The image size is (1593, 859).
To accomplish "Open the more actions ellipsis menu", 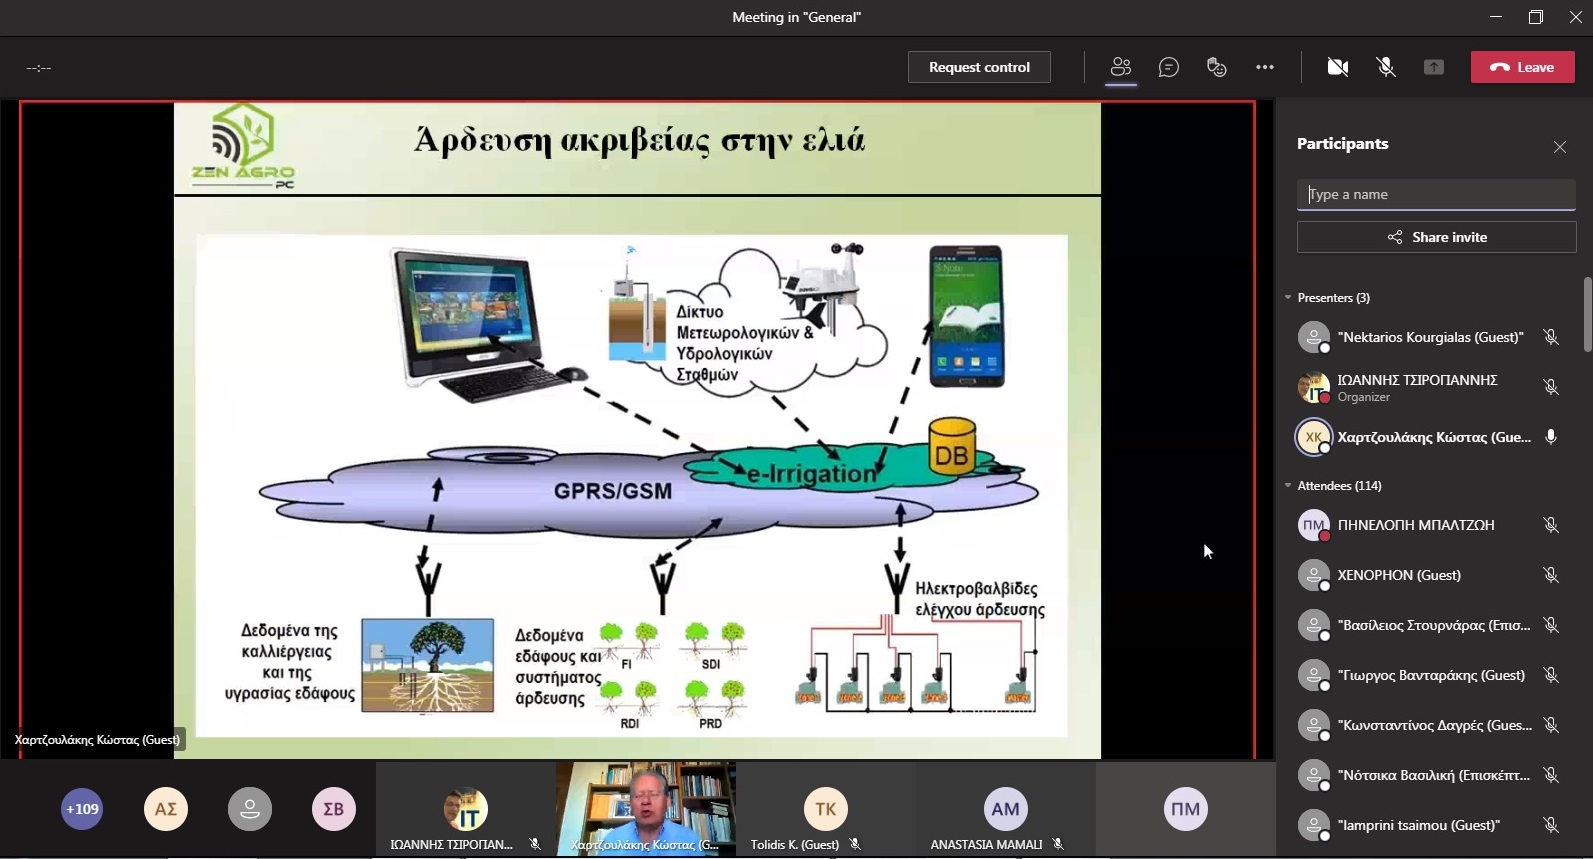I will [1264, 67].
